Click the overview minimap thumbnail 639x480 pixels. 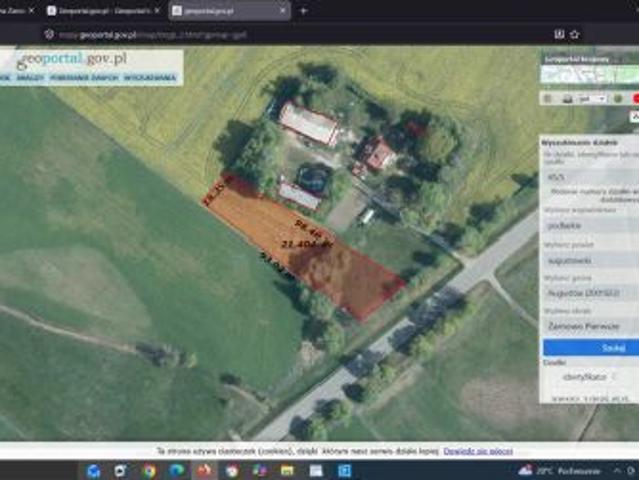click(589, 75)
